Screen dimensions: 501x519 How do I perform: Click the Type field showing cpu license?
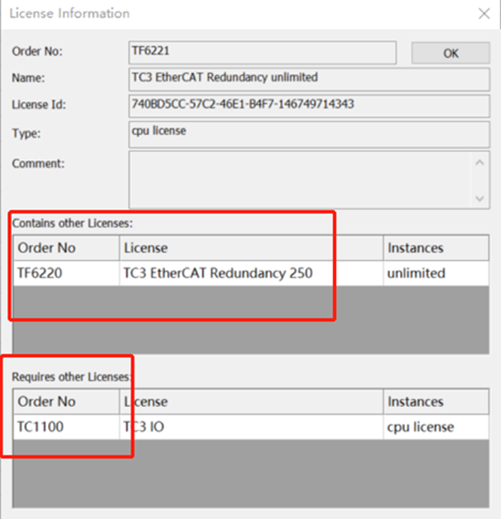(x=309, y=134)
